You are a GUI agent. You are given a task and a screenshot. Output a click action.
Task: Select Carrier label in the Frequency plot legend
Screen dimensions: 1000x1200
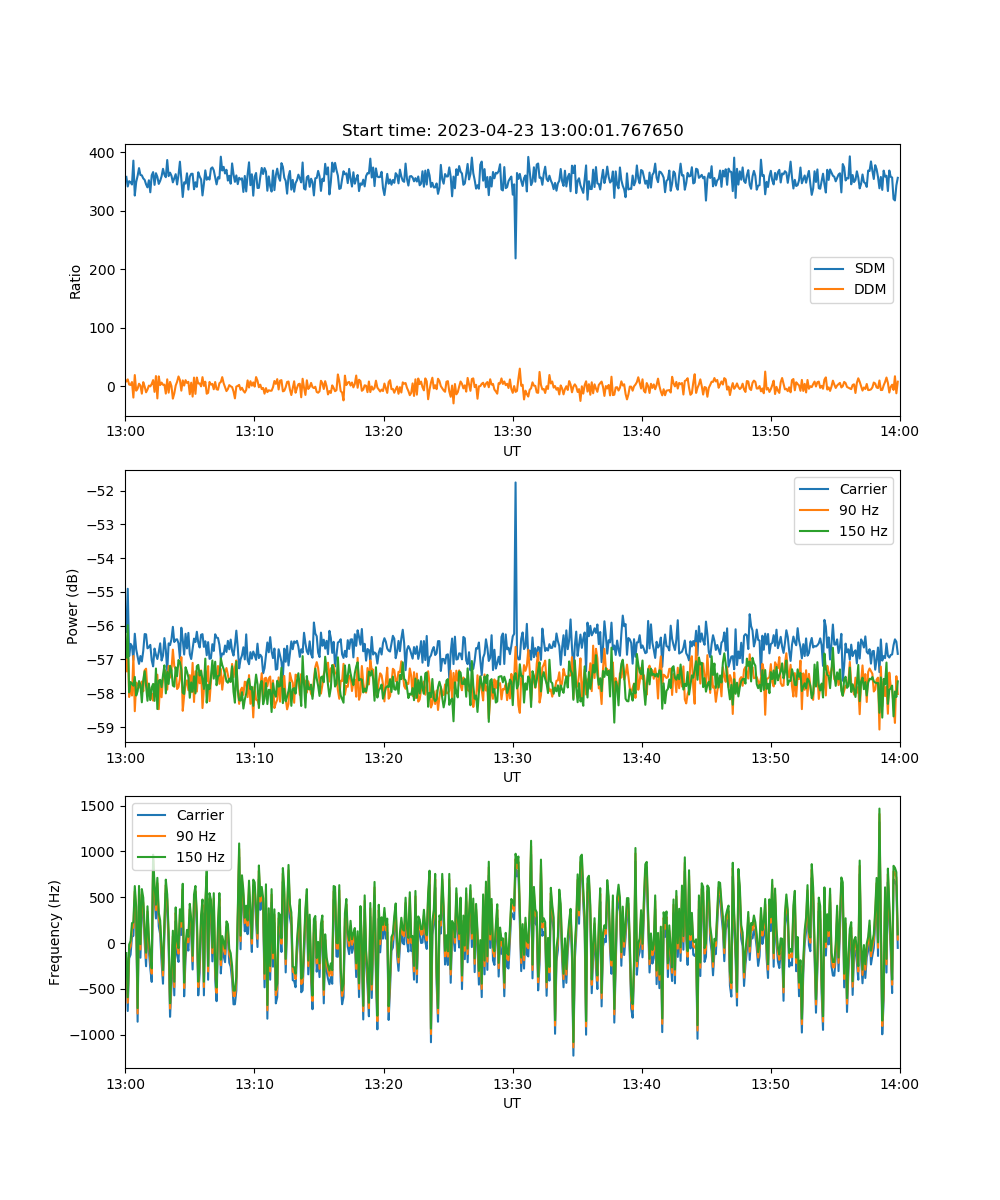click(200, 815)
